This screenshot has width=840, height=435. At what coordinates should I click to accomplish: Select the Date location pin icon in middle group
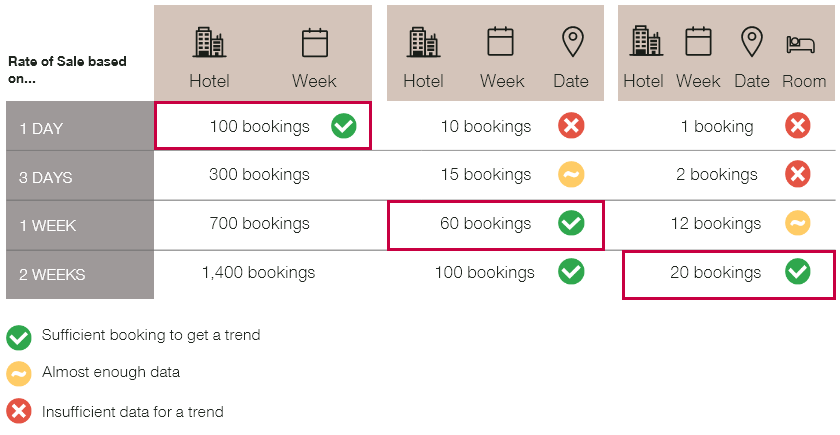[x=572, y=42]
